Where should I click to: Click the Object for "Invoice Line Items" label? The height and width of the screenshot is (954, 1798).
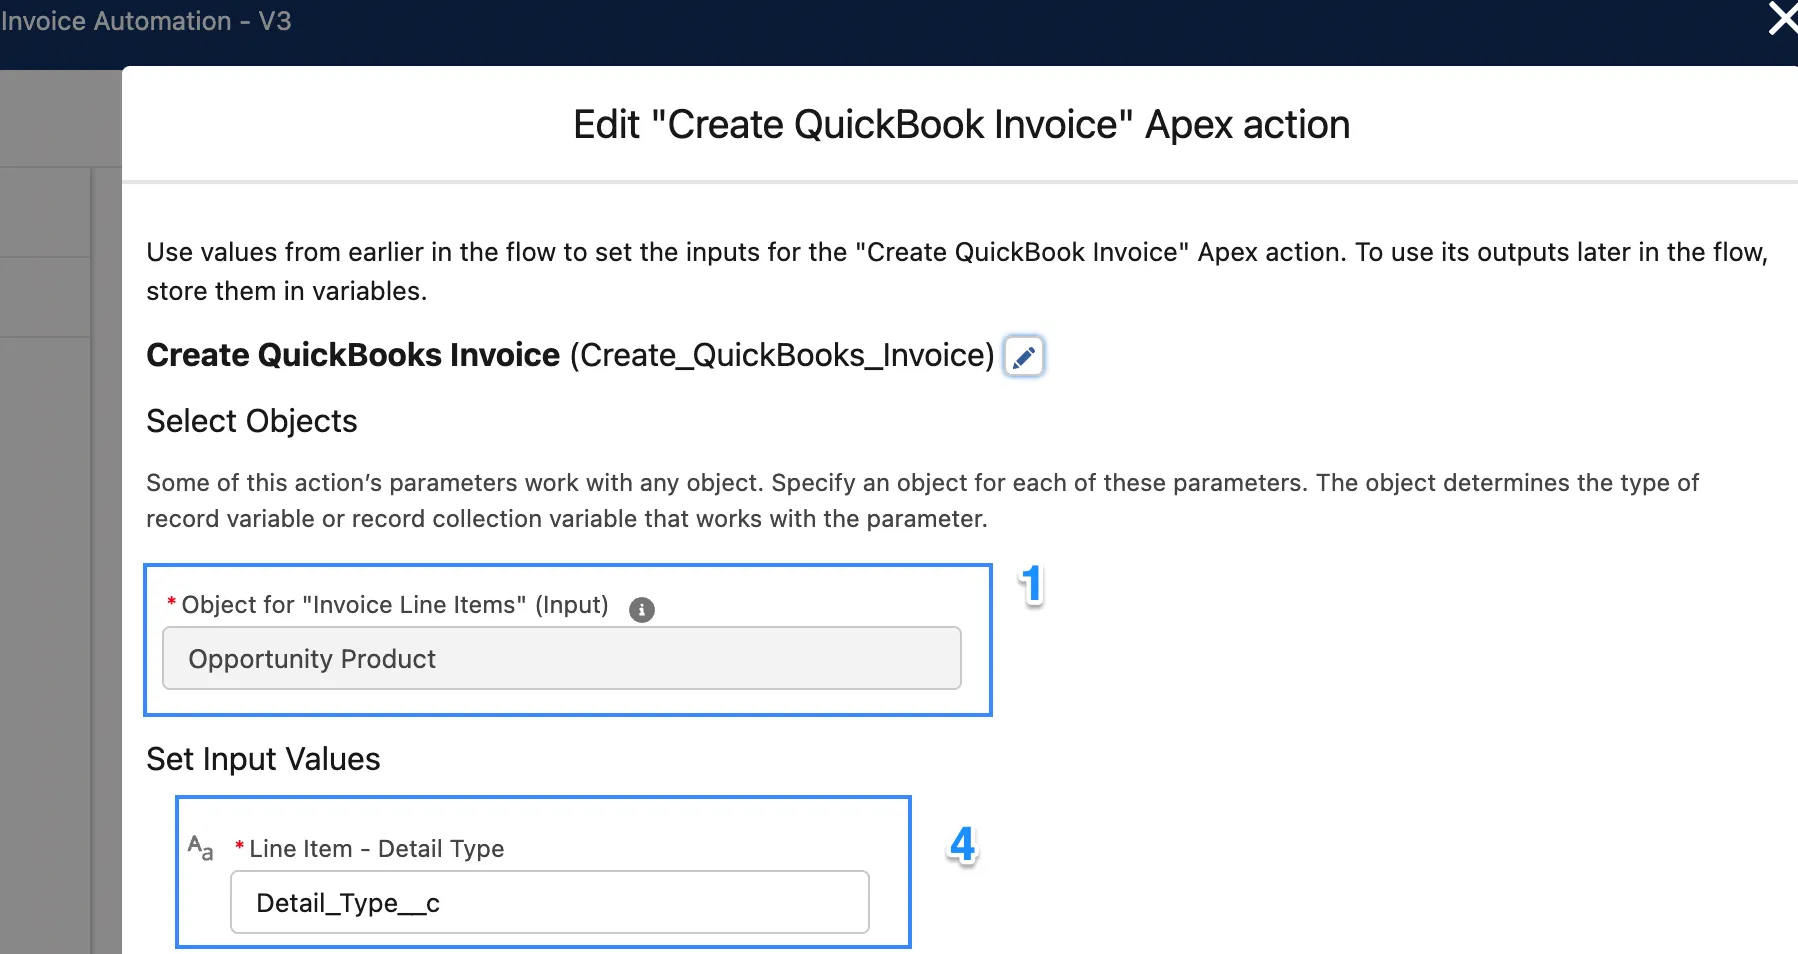[395, 605]
